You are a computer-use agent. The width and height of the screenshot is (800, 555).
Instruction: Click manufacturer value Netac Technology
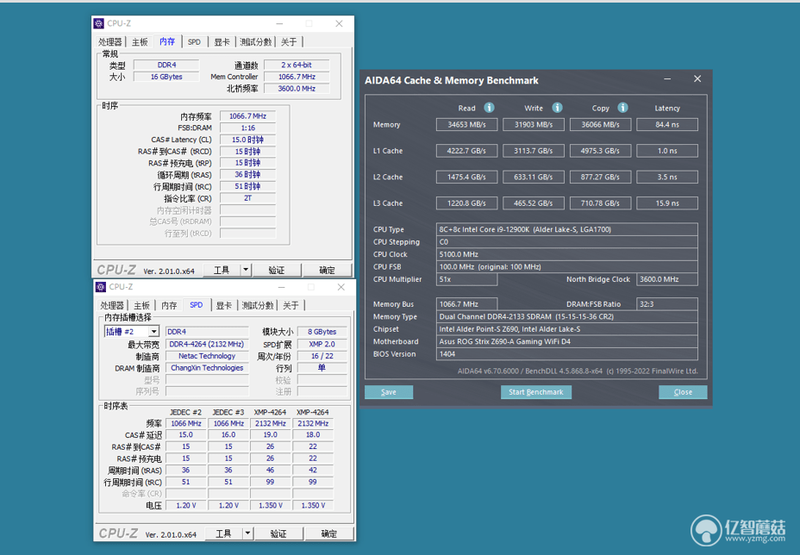click(x=207, y=356)
